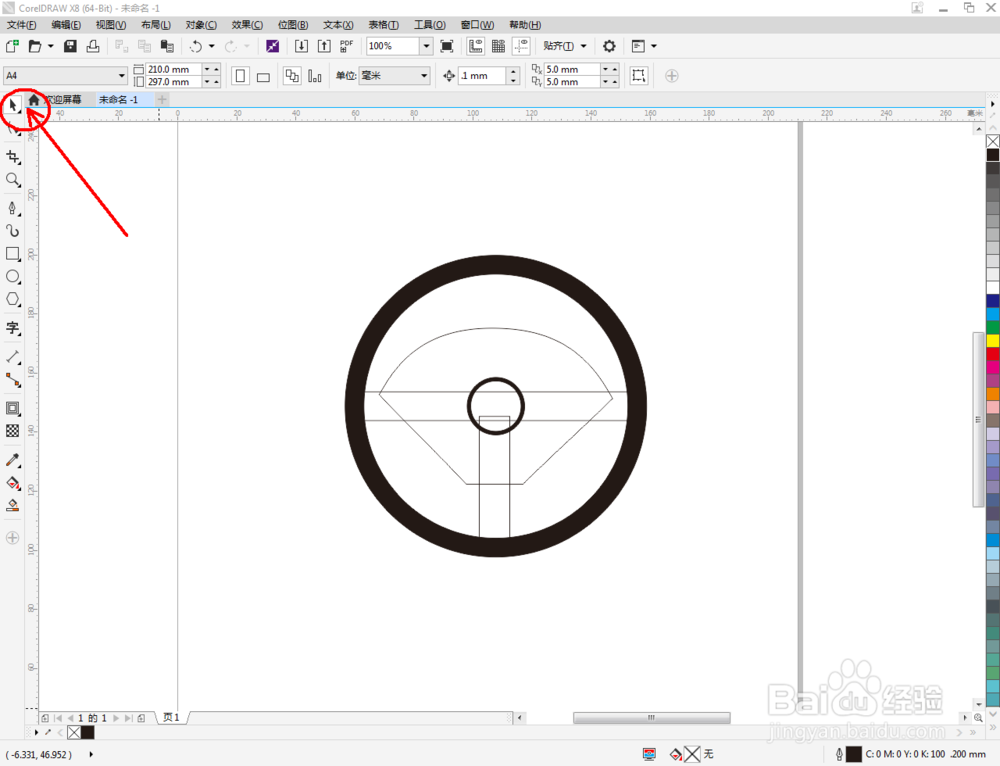
Task: Create a new document
Action: point(12,46)
